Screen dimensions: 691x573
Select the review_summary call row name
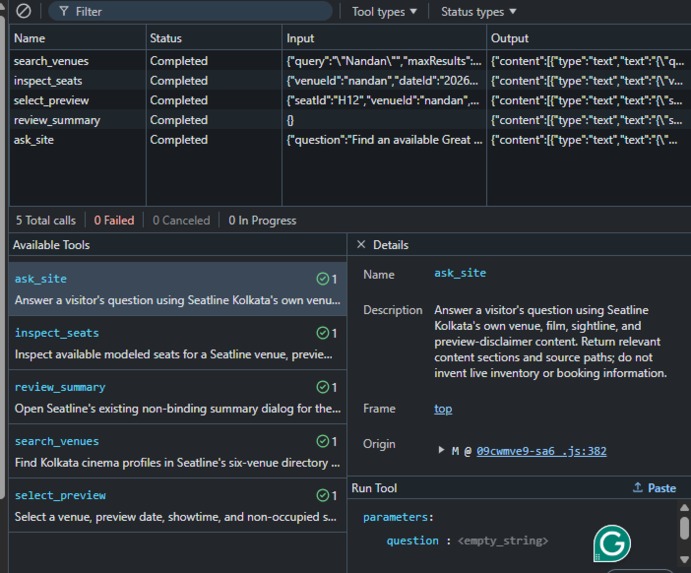[x=57, y=120]
